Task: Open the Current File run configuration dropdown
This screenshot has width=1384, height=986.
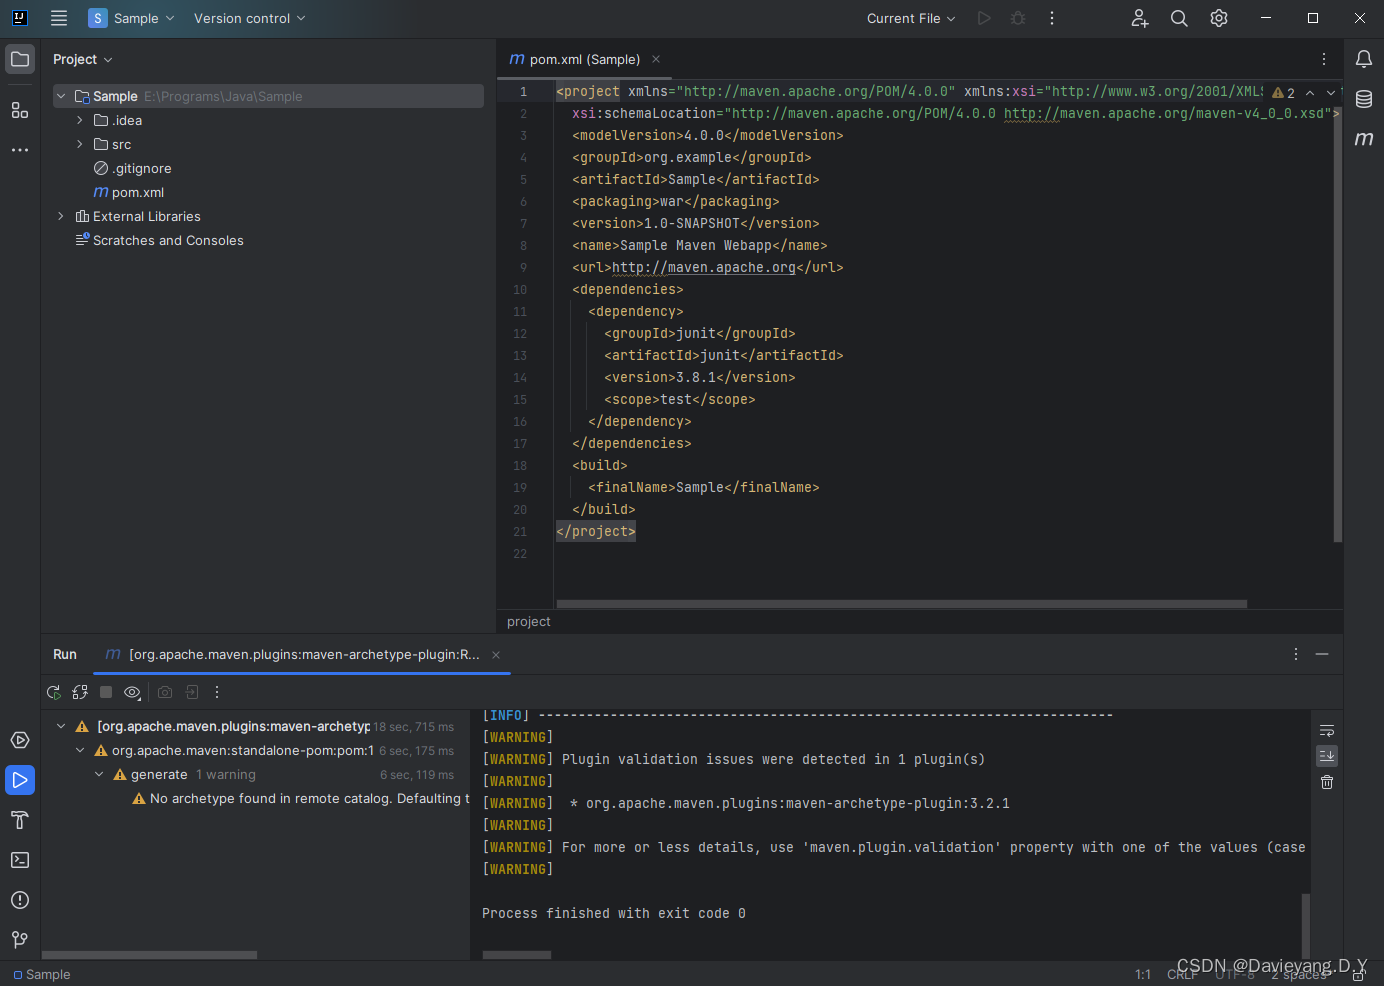Action: tap(911, 18)
